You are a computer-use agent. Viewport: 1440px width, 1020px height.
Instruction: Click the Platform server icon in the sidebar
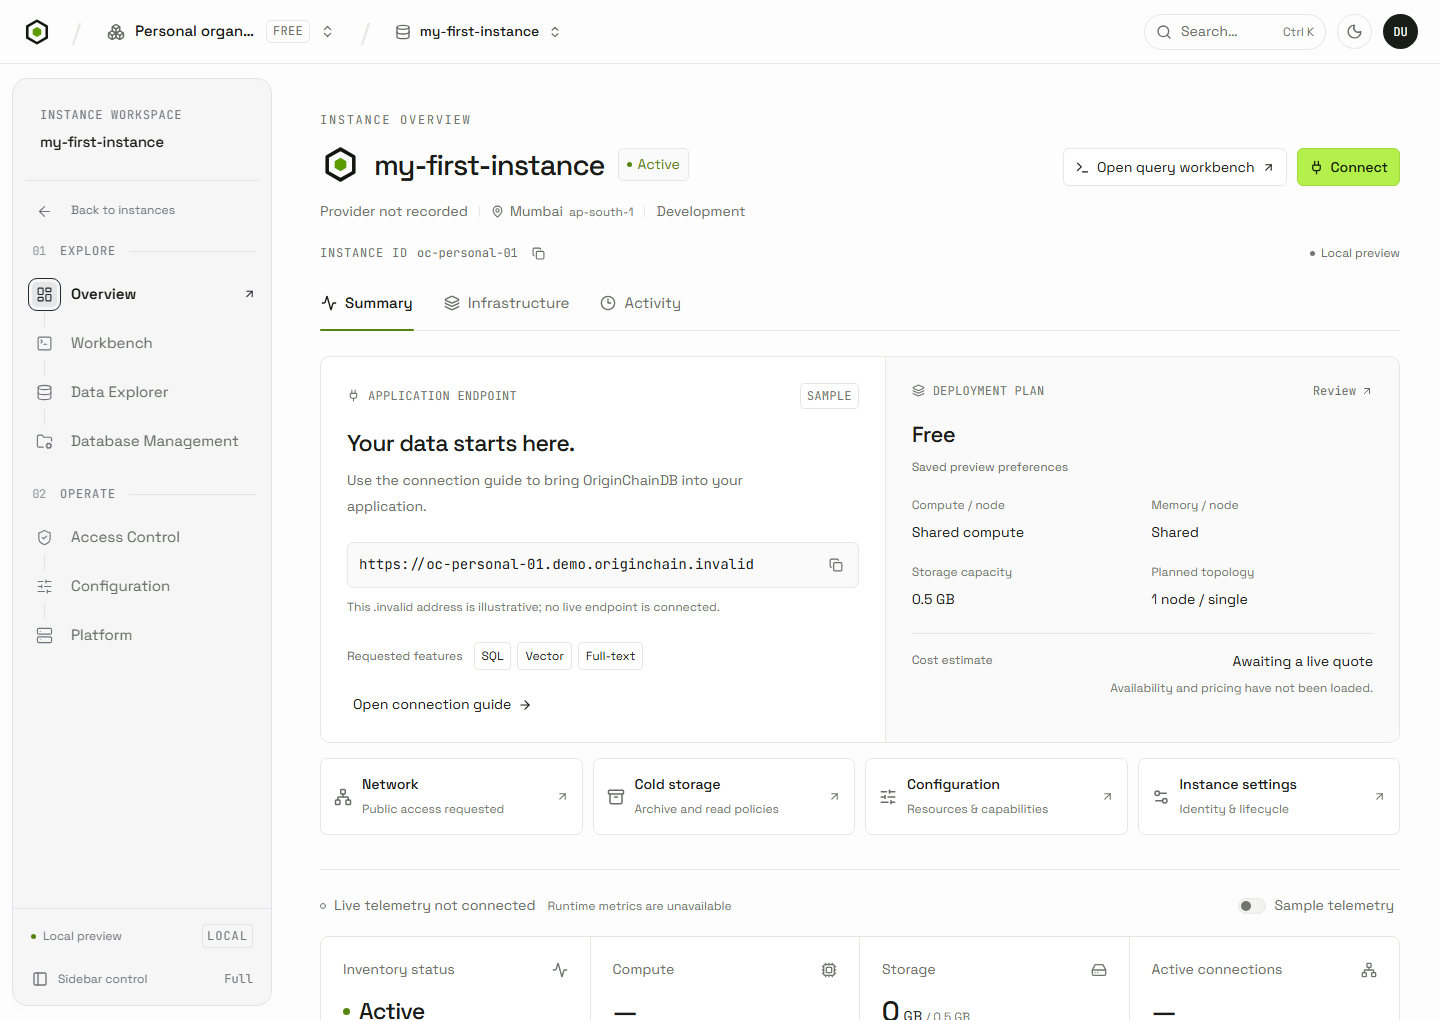click(x=45, y=635)
